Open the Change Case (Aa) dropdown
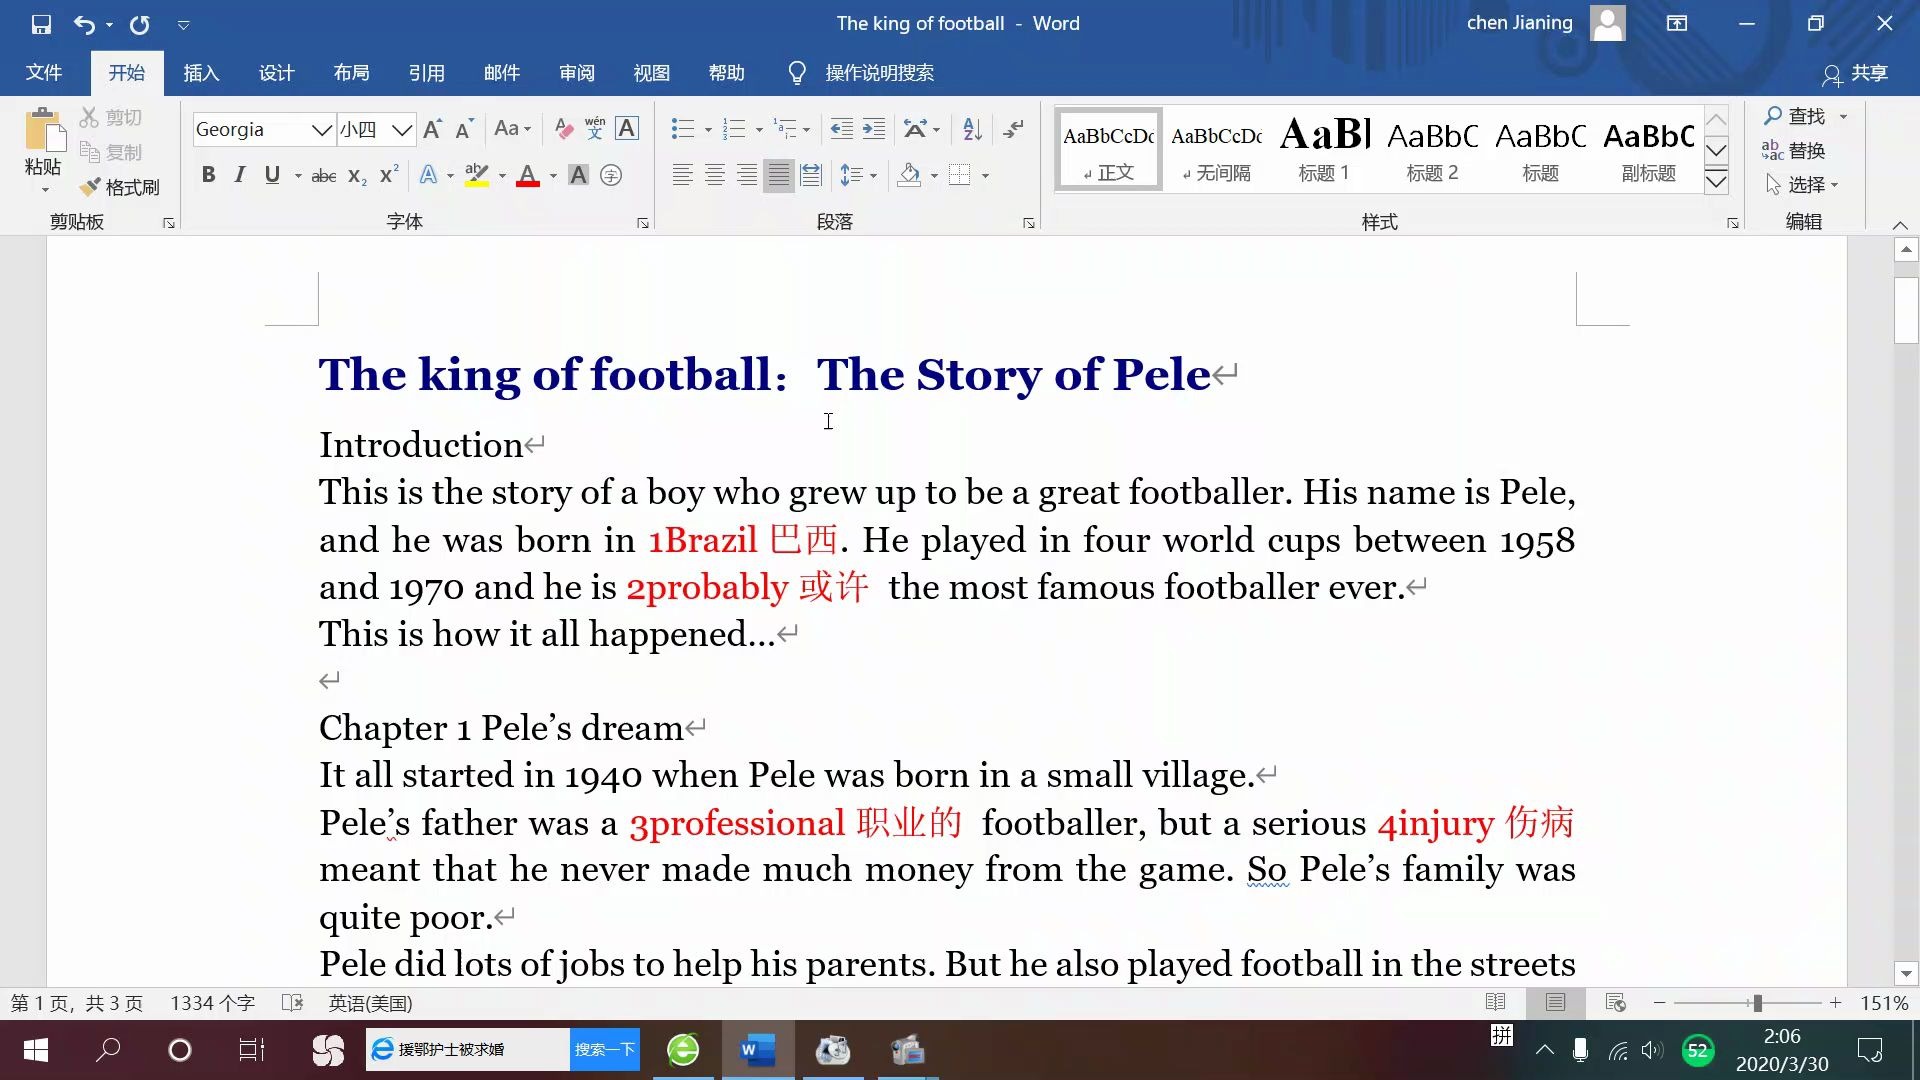The image size is (1920, 1080). [x=512, y=129]
